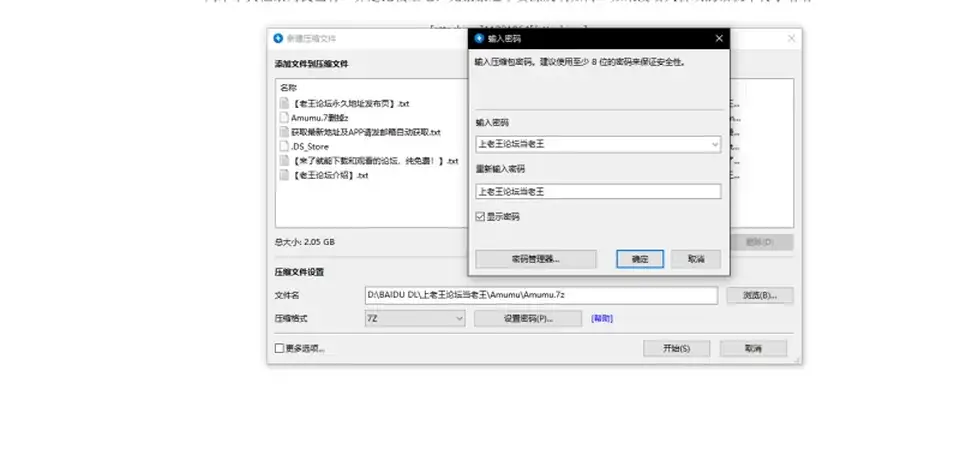Cancel the password dialog with 取消

click(x=696, y=258)
